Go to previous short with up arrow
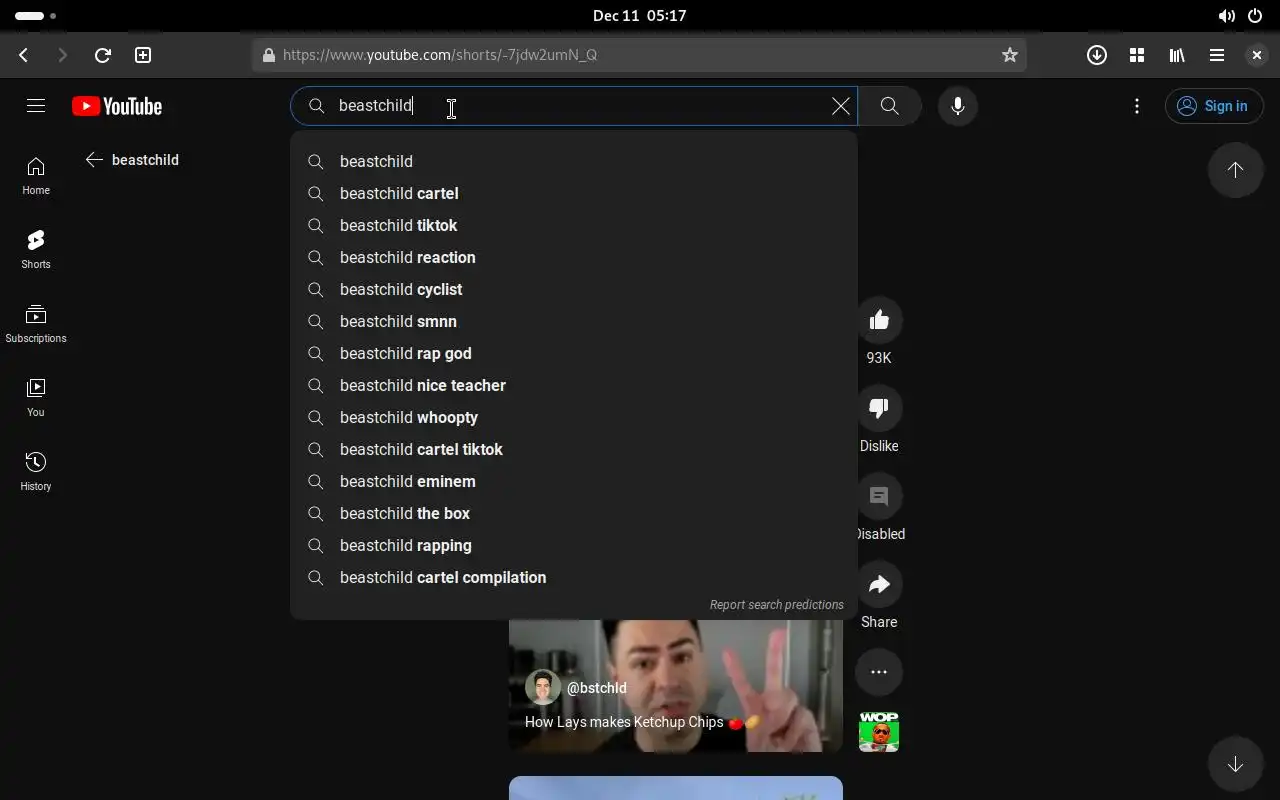Viewport: 1280px width, 800px height. pyautogui.click(x=1236, y=170)
